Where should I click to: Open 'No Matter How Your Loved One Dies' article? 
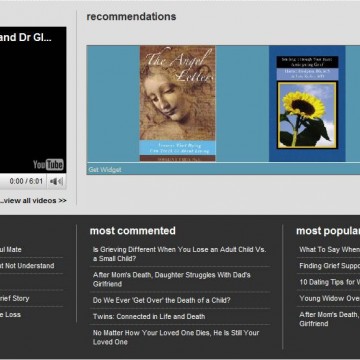pyautogui.click(x=176, y=337)
